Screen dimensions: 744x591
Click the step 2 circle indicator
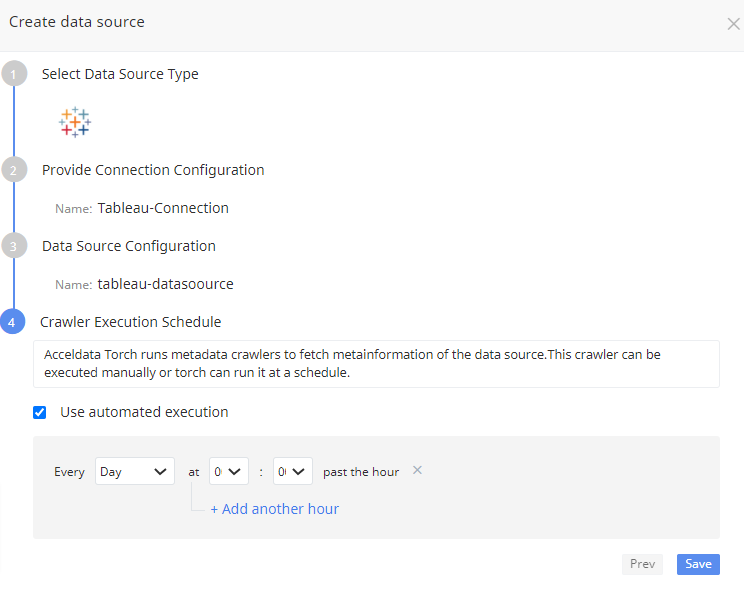pos(13,170)
